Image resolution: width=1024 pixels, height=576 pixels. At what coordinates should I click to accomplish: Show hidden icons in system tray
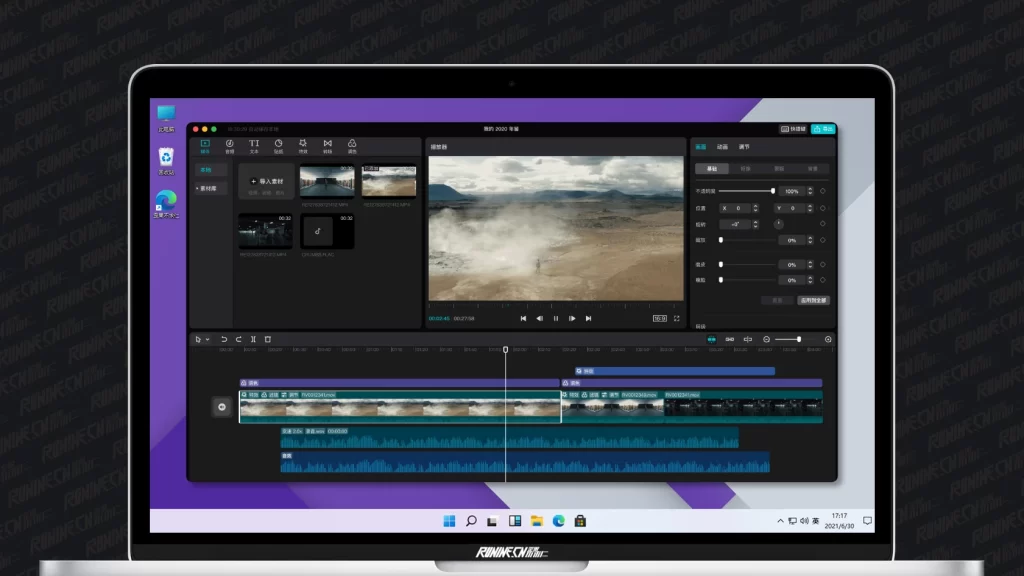coord(780,521)
